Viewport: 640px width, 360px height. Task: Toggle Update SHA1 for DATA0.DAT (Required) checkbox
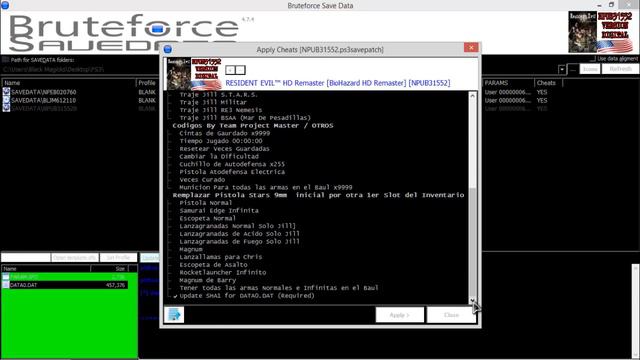tap(175, 296)
